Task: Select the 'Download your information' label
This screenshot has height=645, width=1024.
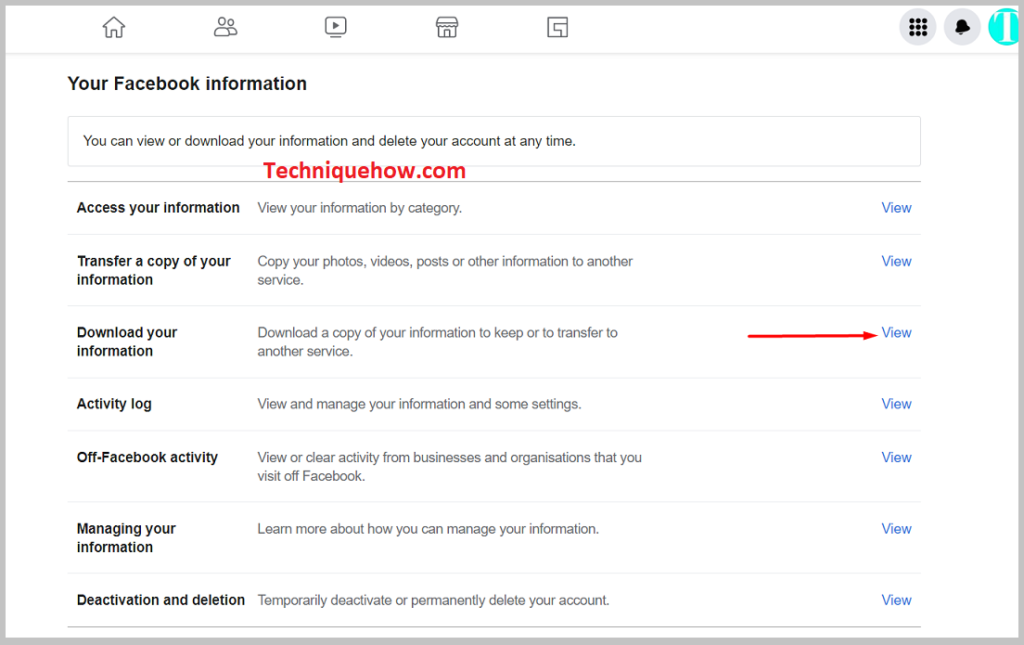Action: [x=127, y=341]
